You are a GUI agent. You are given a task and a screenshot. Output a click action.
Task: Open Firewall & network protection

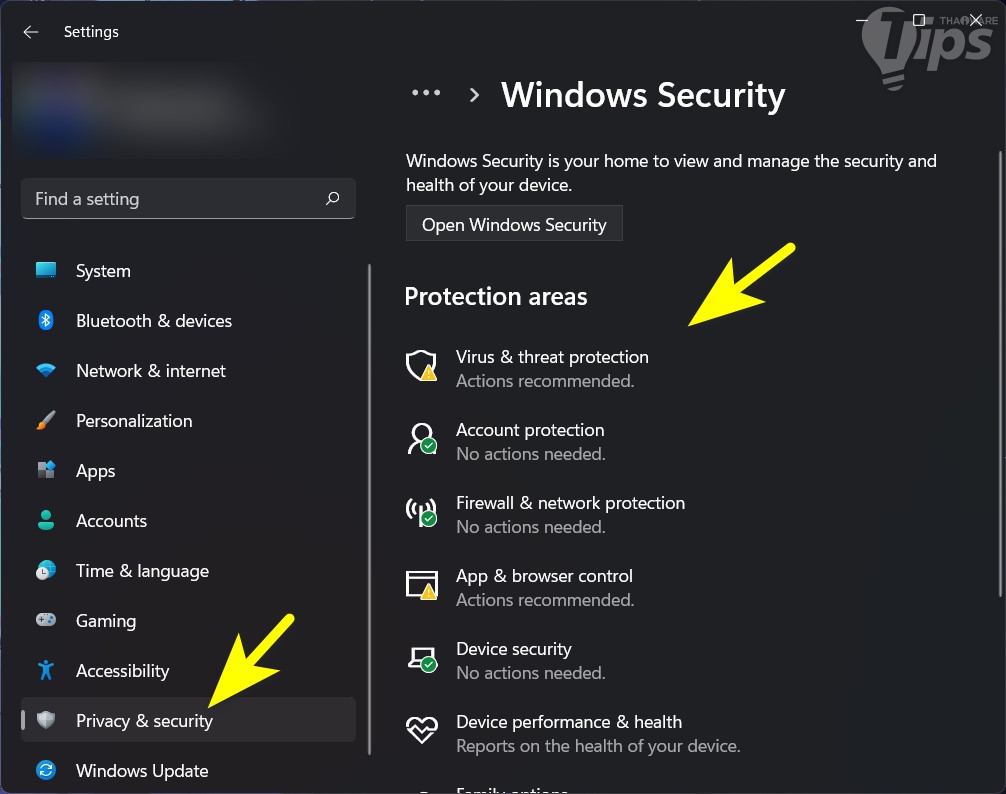click(570, 504)
